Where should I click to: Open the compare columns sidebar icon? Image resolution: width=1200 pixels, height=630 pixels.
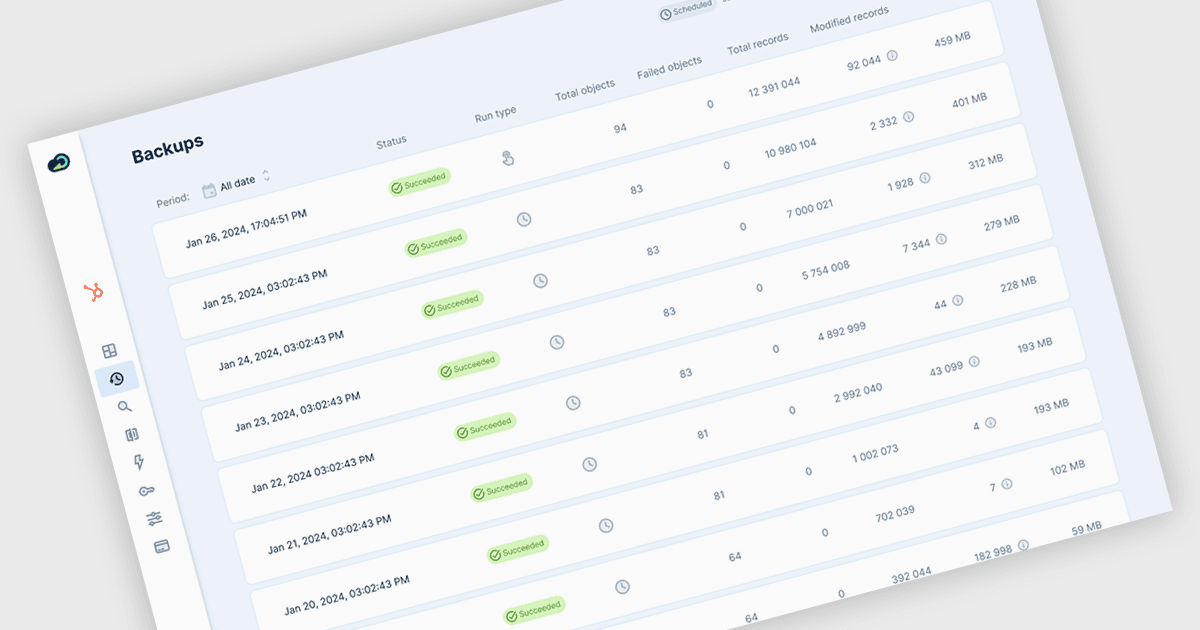pos(132,435)
